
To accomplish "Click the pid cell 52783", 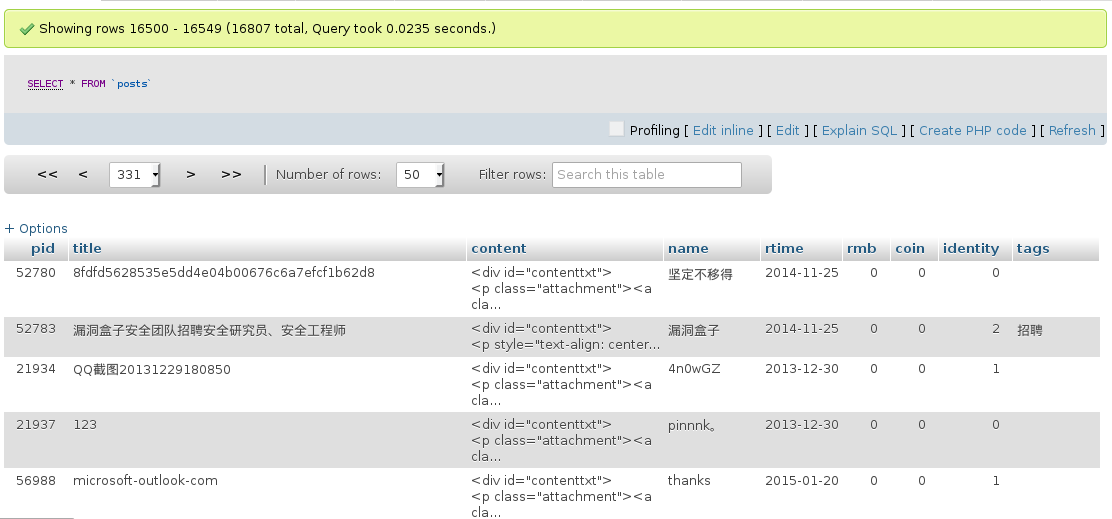I will pyautogui.click(x=35, y=329).
